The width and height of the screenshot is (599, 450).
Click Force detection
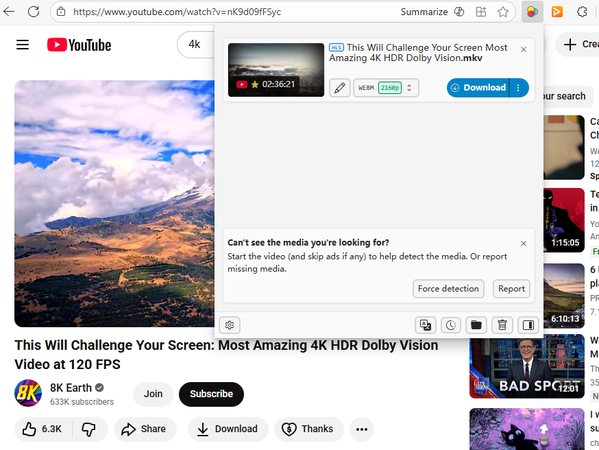448,289
